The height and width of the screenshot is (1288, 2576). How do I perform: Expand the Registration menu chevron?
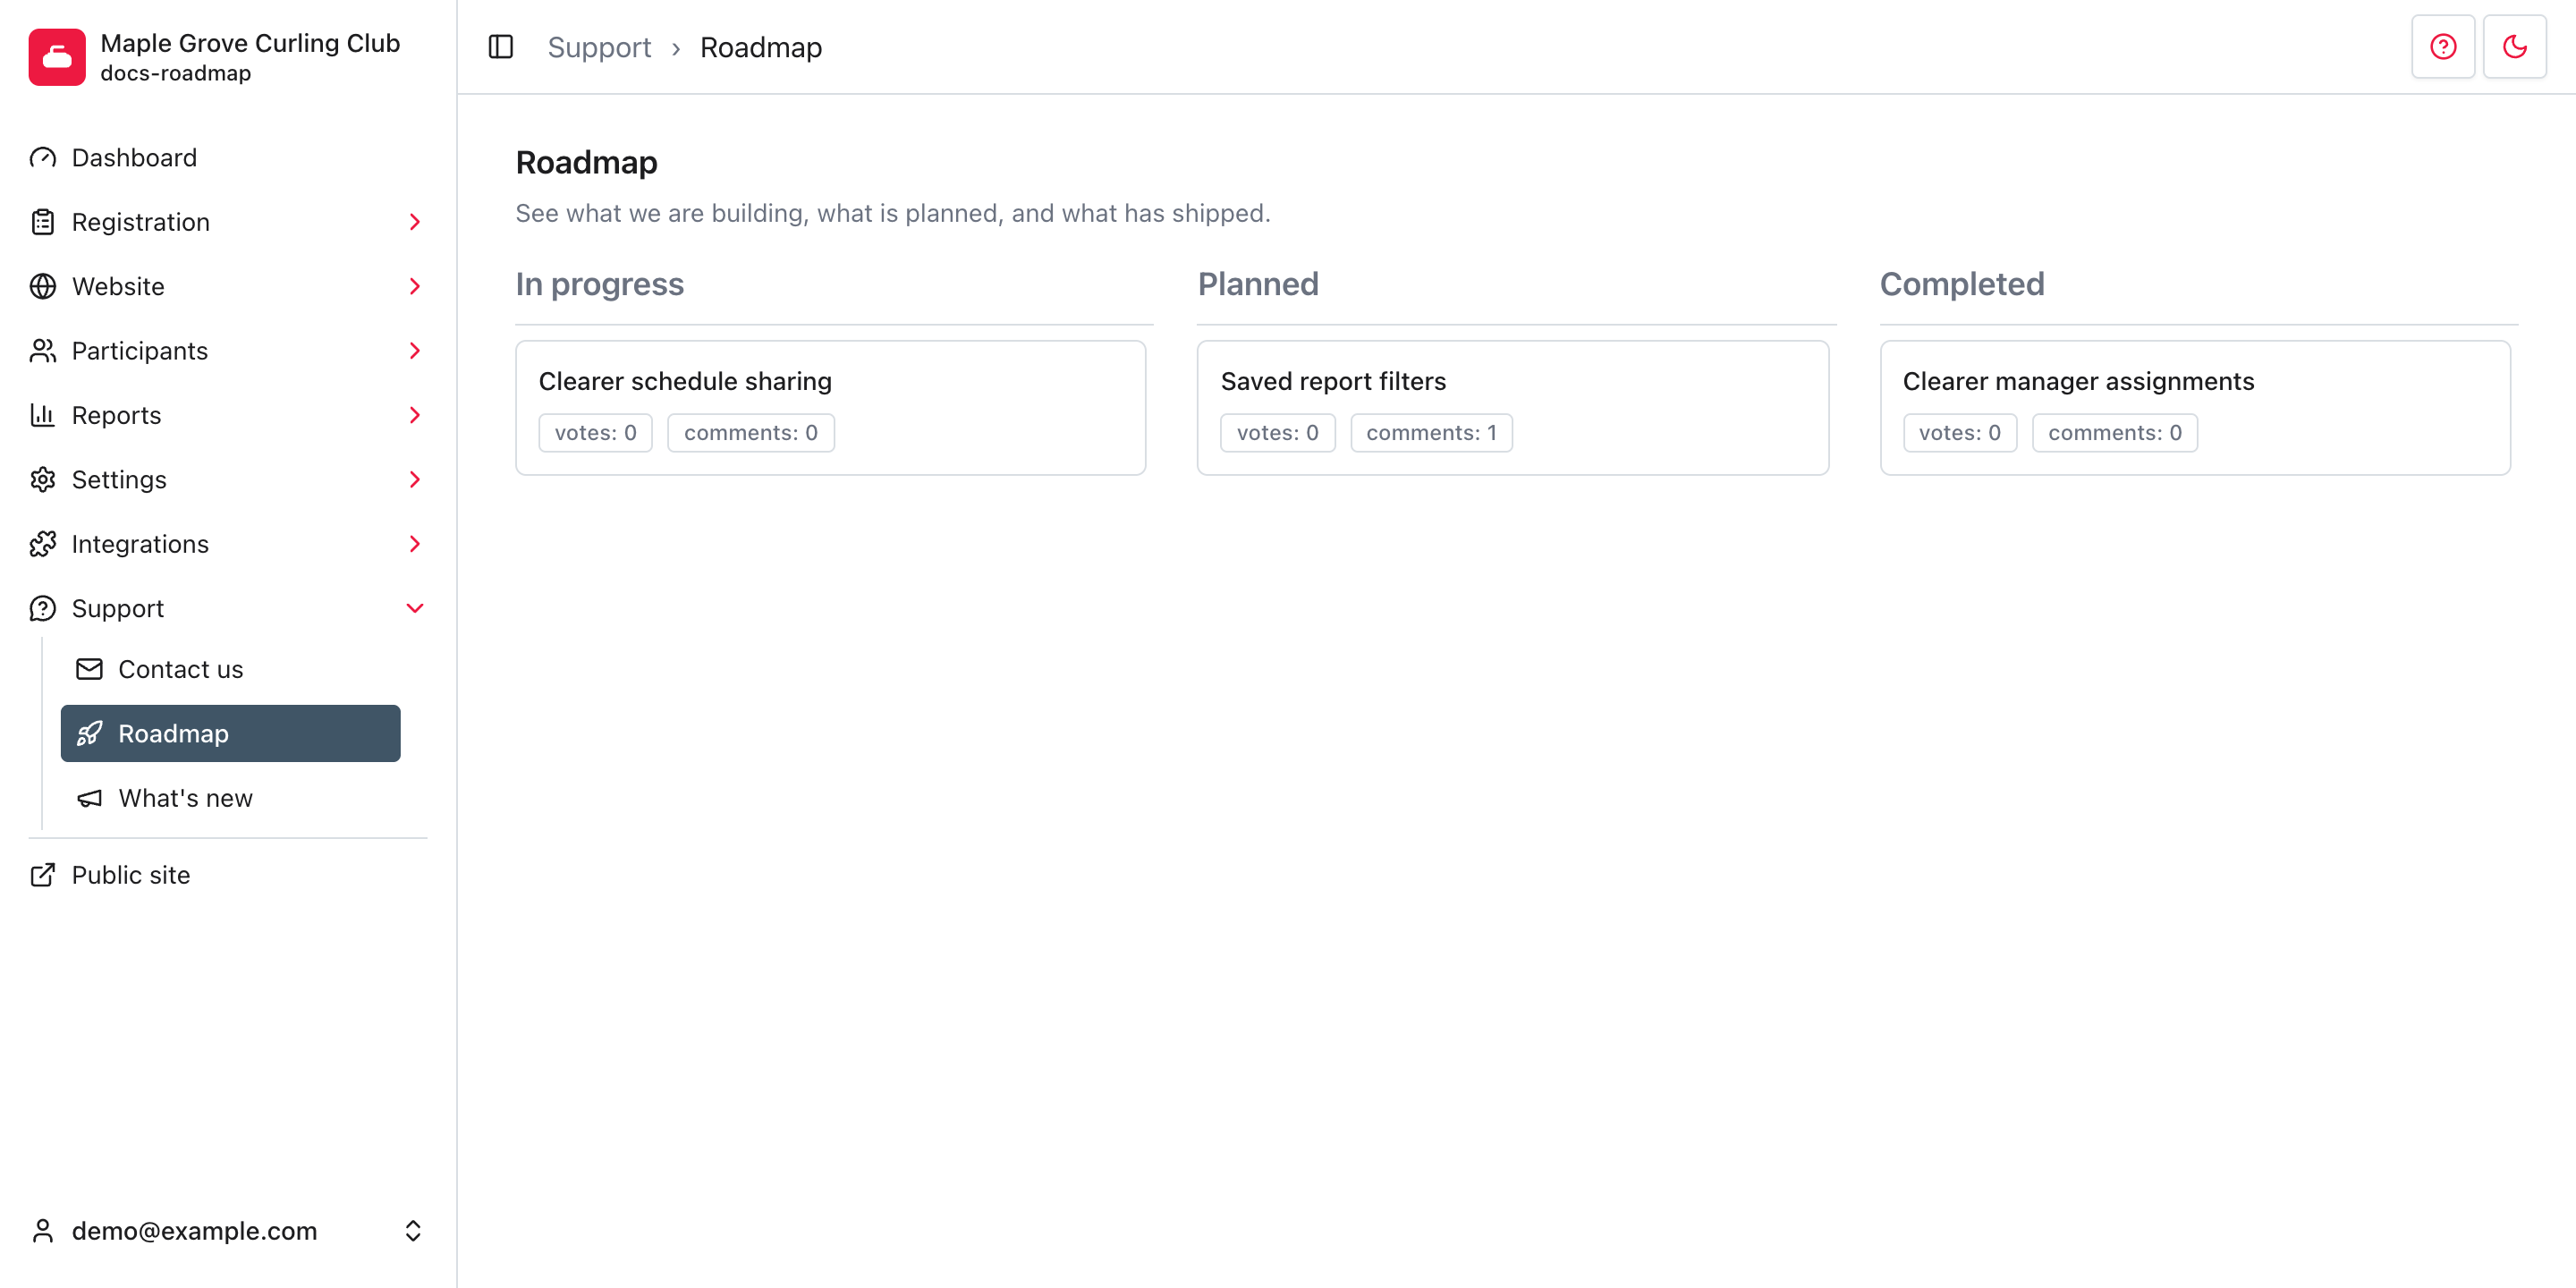click(x=415, y=222)
